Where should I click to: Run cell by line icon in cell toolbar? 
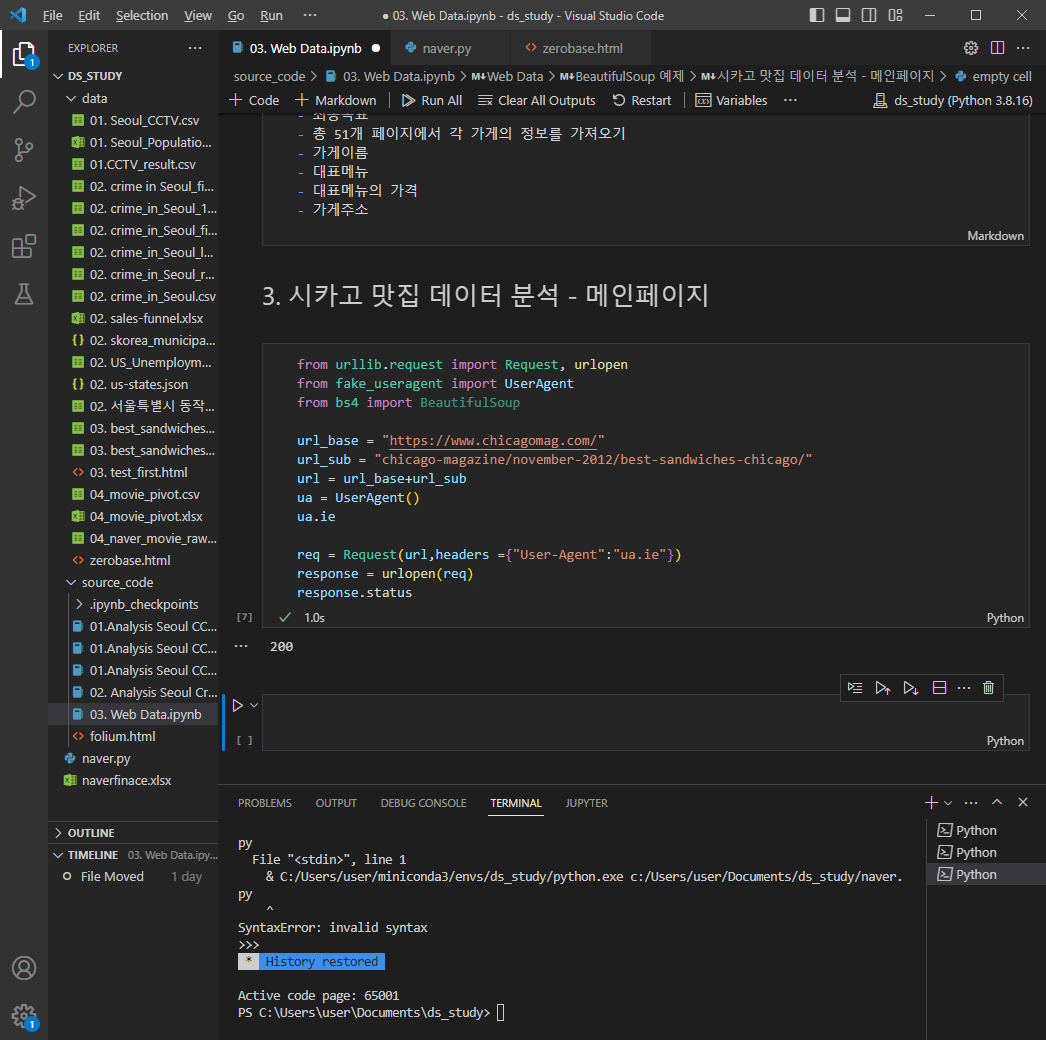[855, 688]
